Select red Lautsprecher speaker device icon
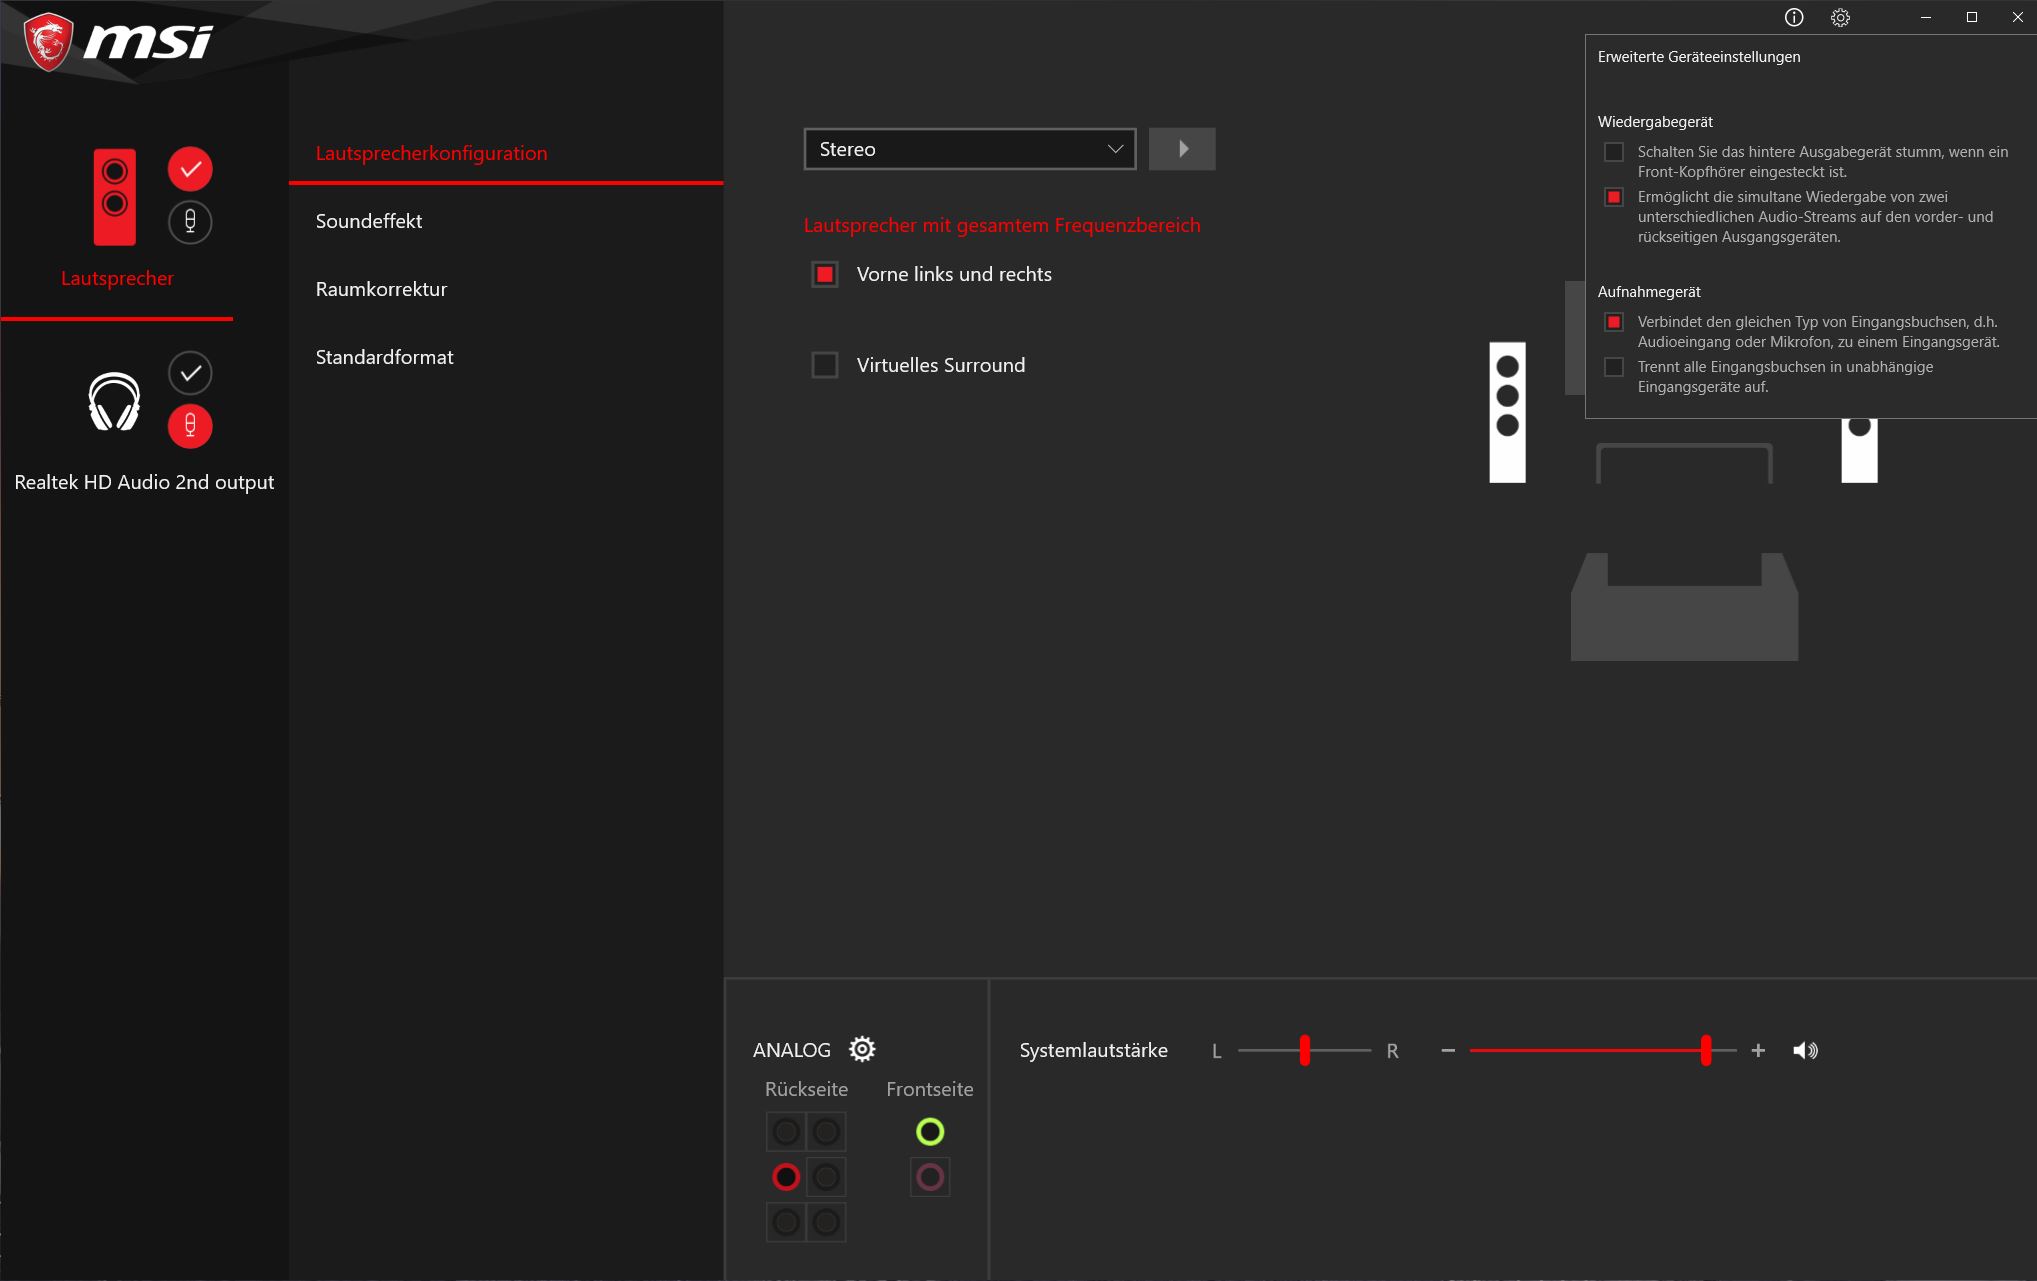The image size is (2037, 1281). pyautogui.click(x=115, y=197)
